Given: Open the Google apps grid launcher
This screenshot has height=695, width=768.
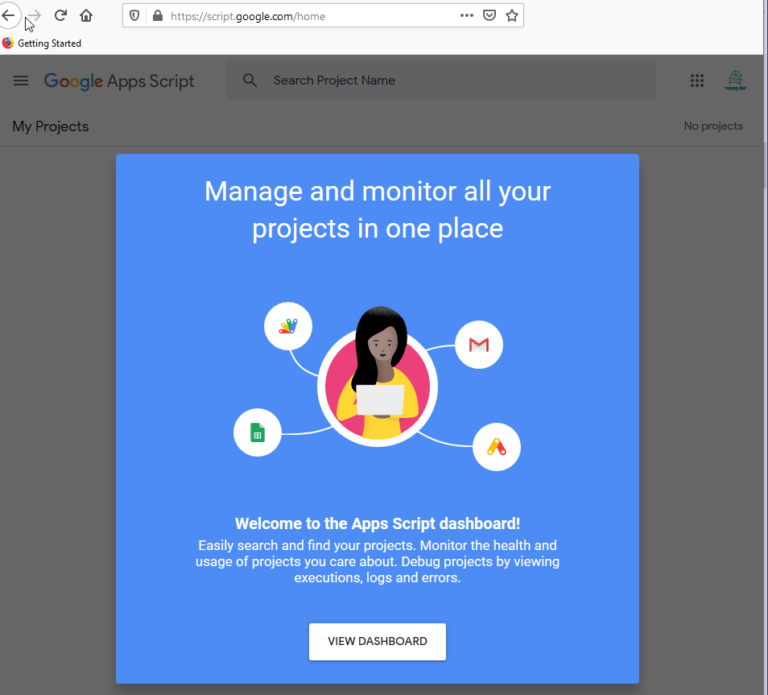Looking at the screenshot, I should [697, 80].
